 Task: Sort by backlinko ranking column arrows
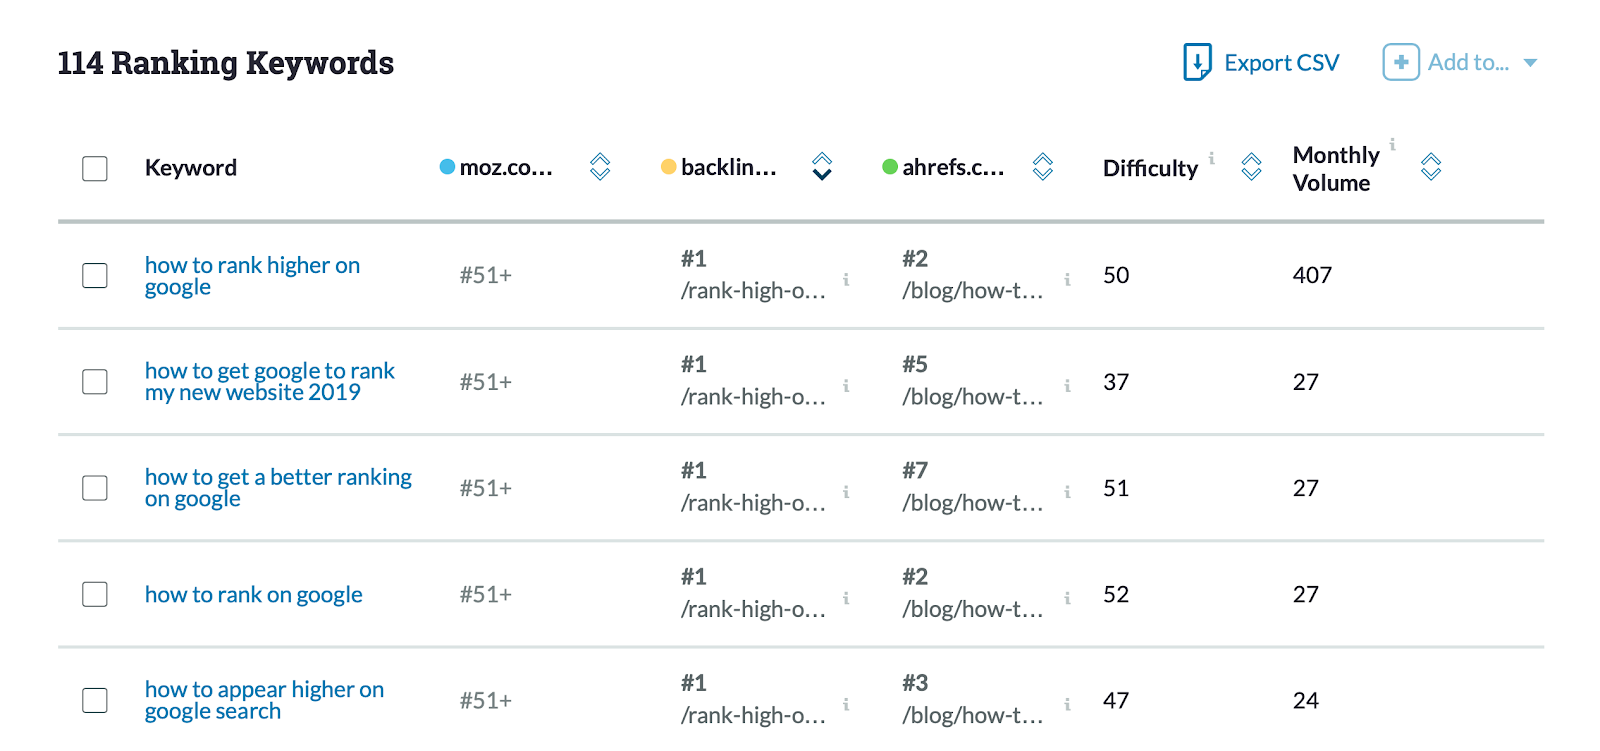coord(822,167)
